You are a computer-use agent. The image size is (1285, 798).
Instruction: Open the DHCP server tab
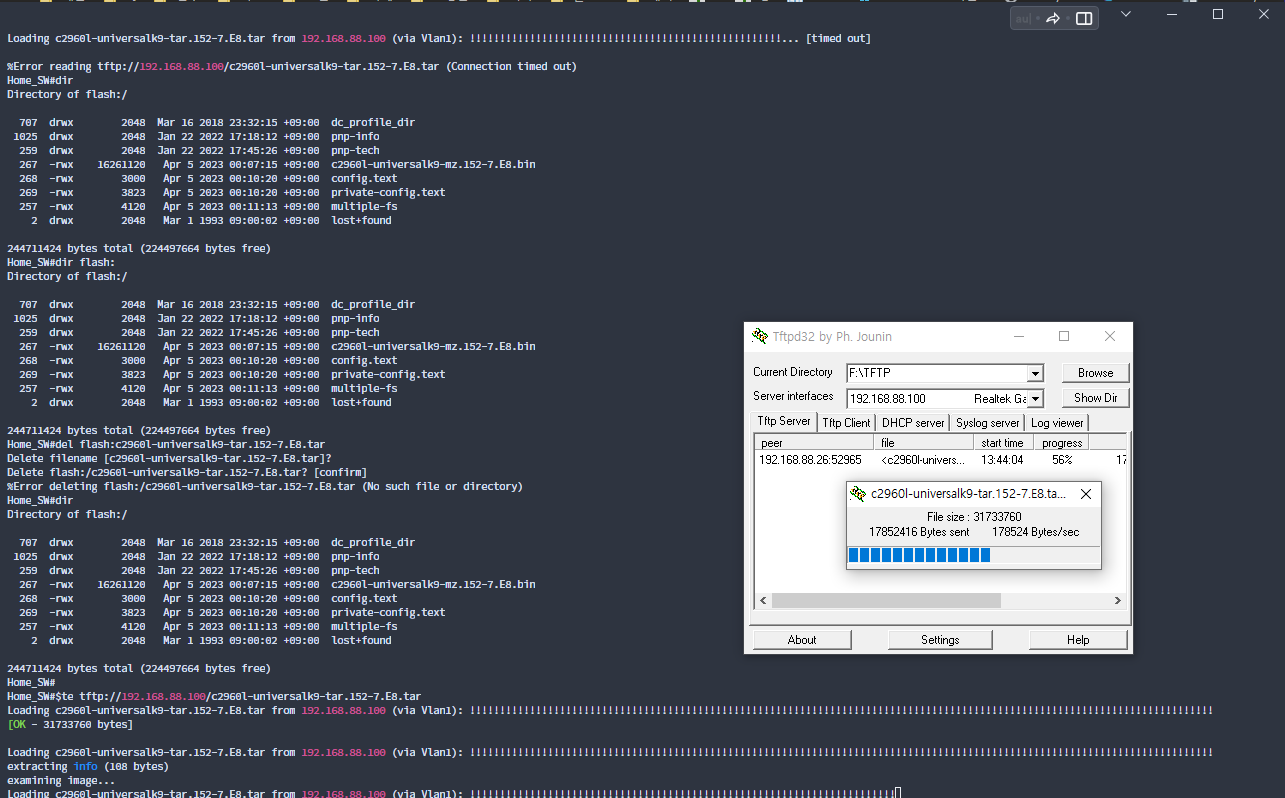pos(913,423)
